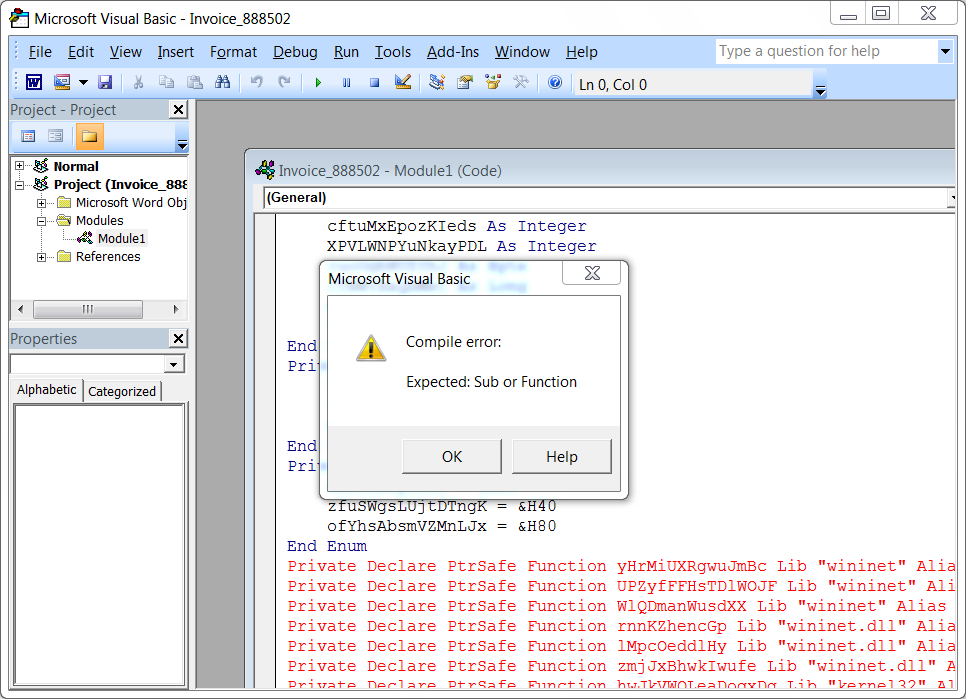Click the Type a question for help field
966x699 pixels.
pyautogui.click(x=826, y=51)
